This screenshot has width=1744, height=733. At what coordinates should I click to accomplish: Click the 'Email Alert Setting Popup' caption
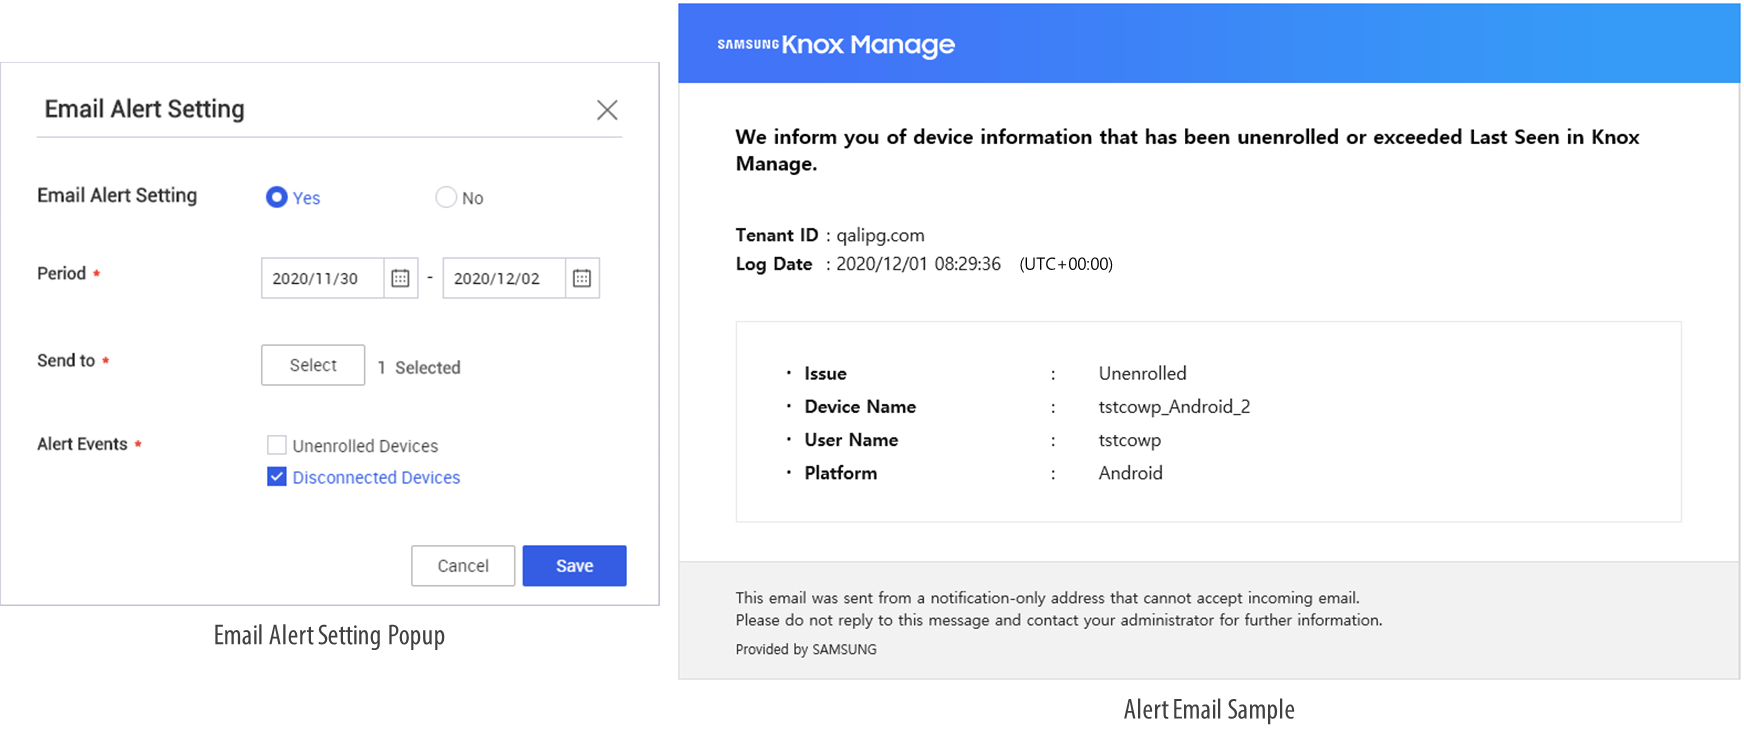pyautogui.click(x=329, y=635)
